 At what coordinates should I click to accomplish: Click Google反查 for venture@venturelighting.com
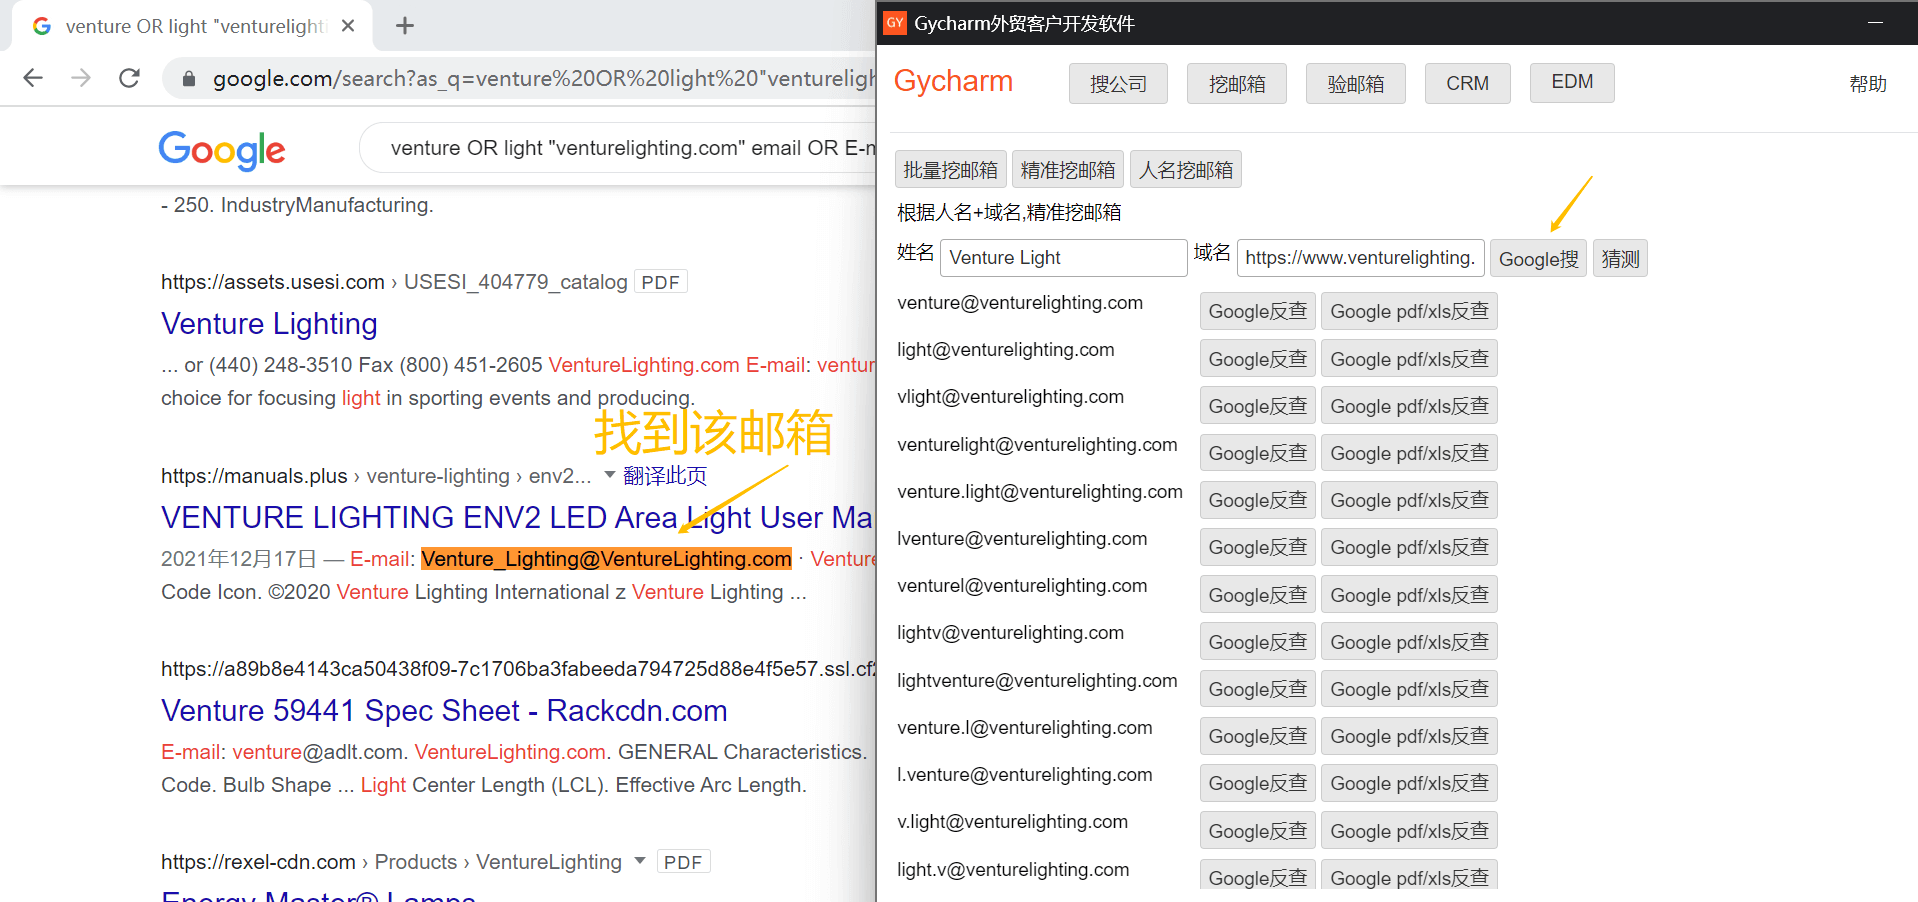tap(1258, 311)
